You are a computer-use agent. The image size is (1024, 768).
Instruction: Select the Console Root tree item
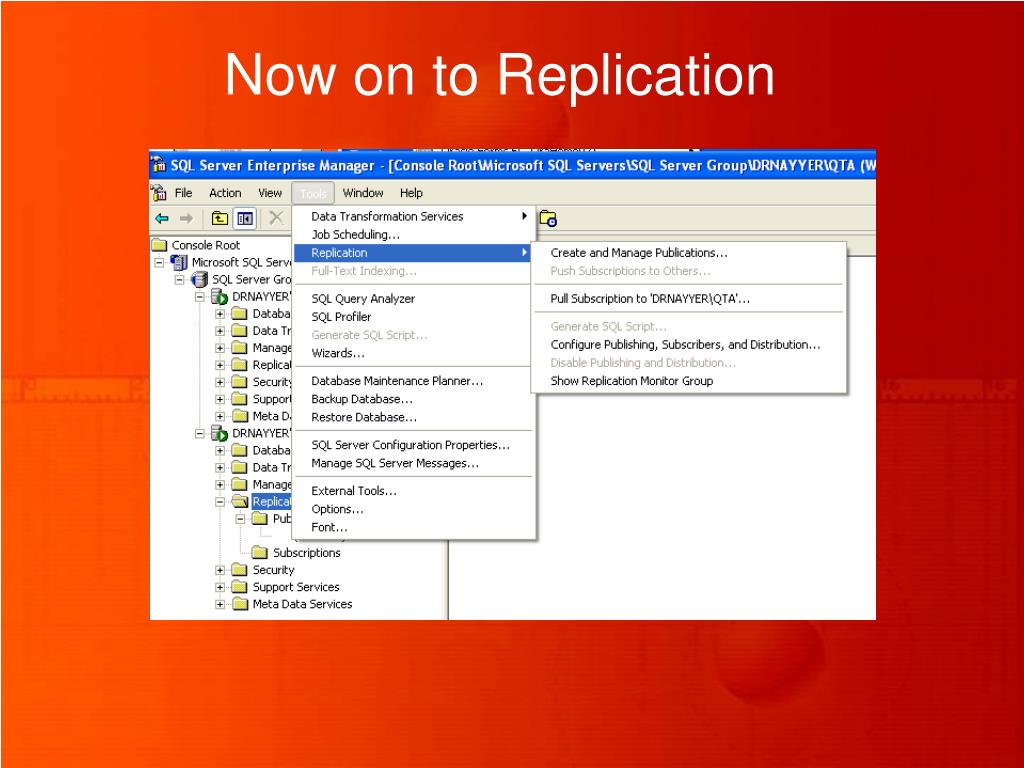[x=206, y=245]
